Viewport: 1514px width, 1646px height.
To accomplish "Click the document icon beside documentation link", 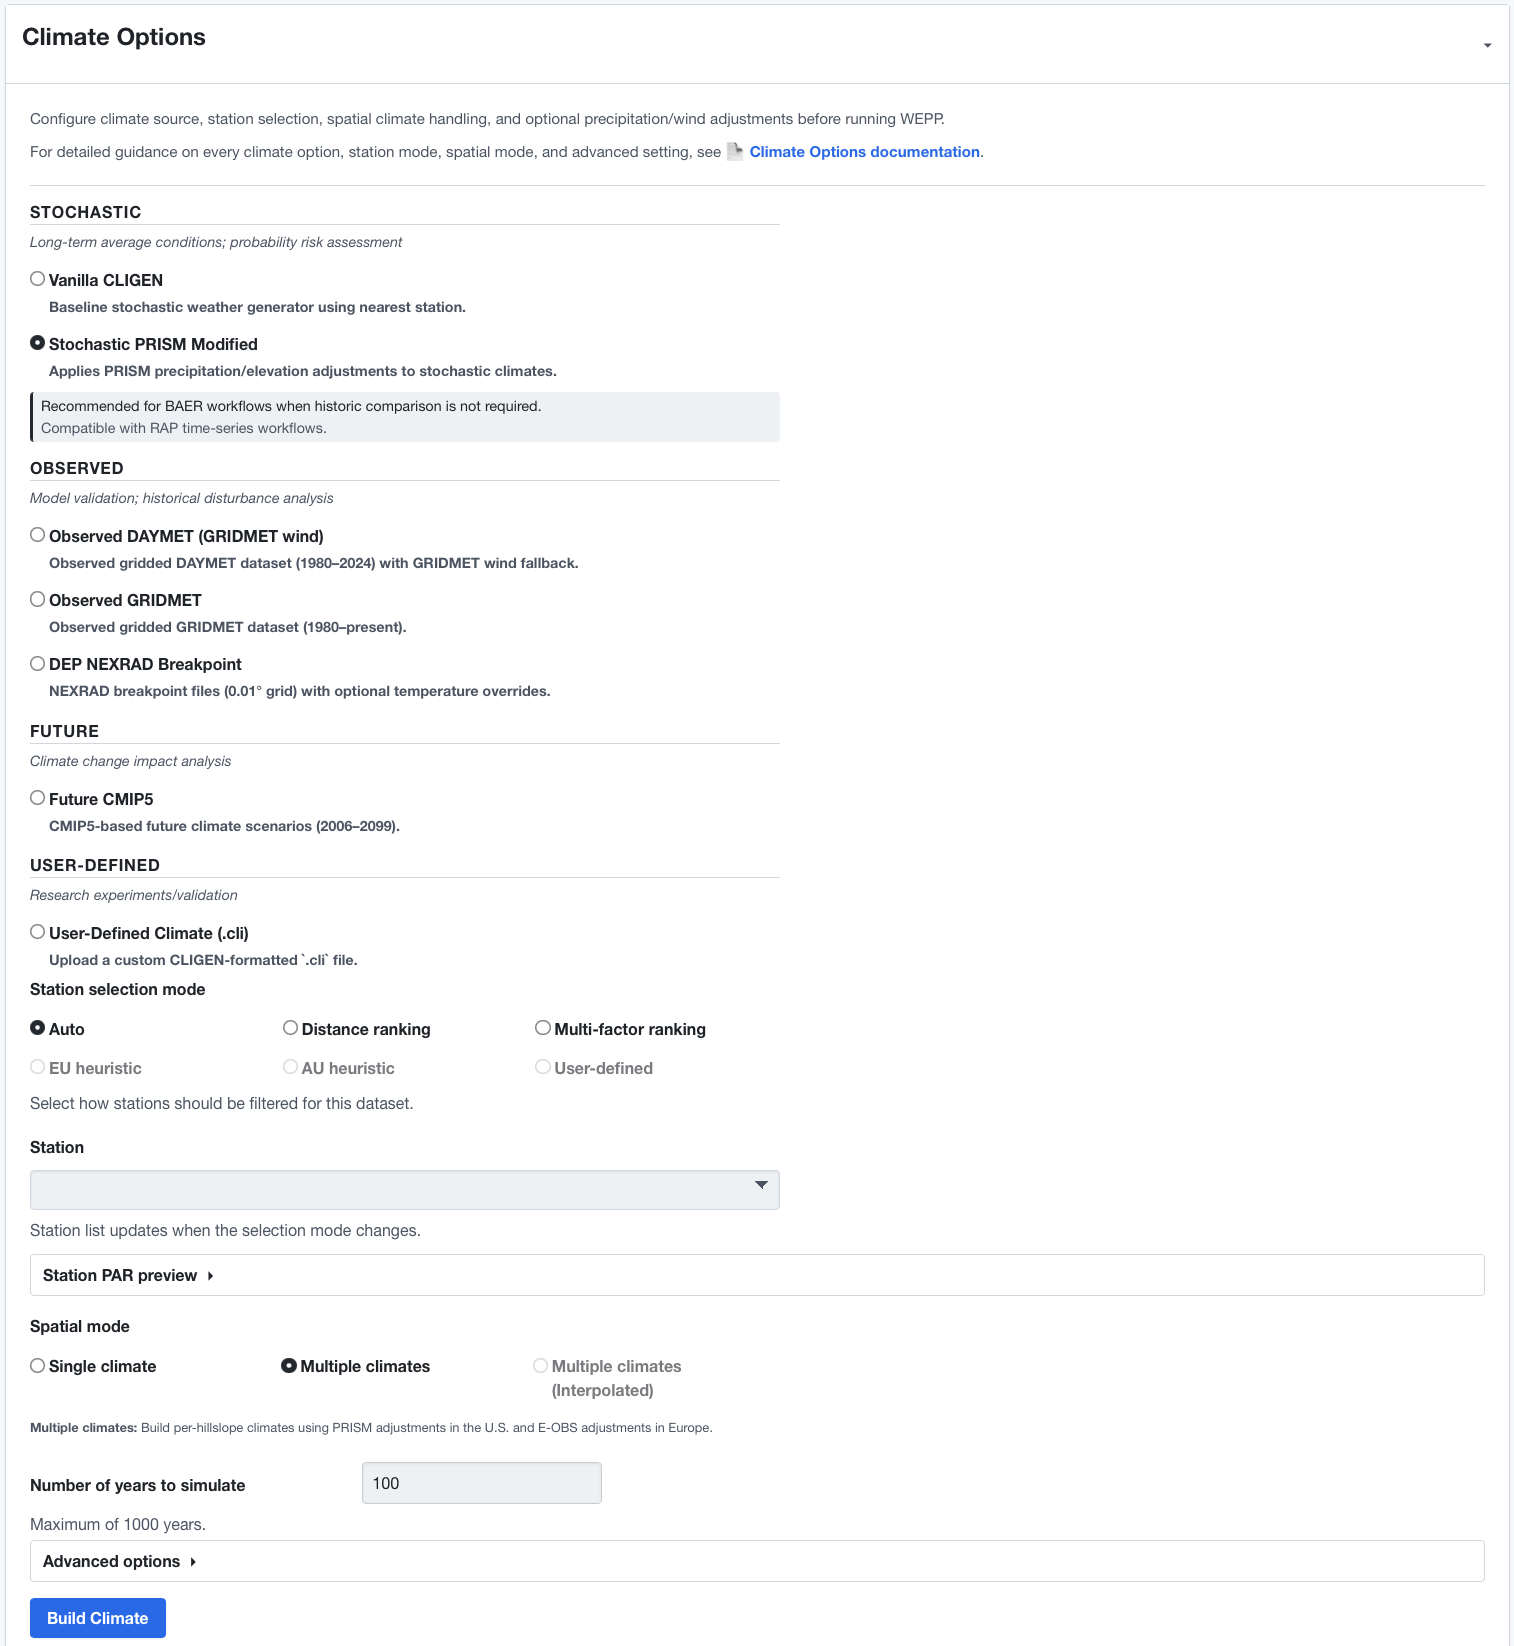I will pyautogui.click(x=734, y=152).
